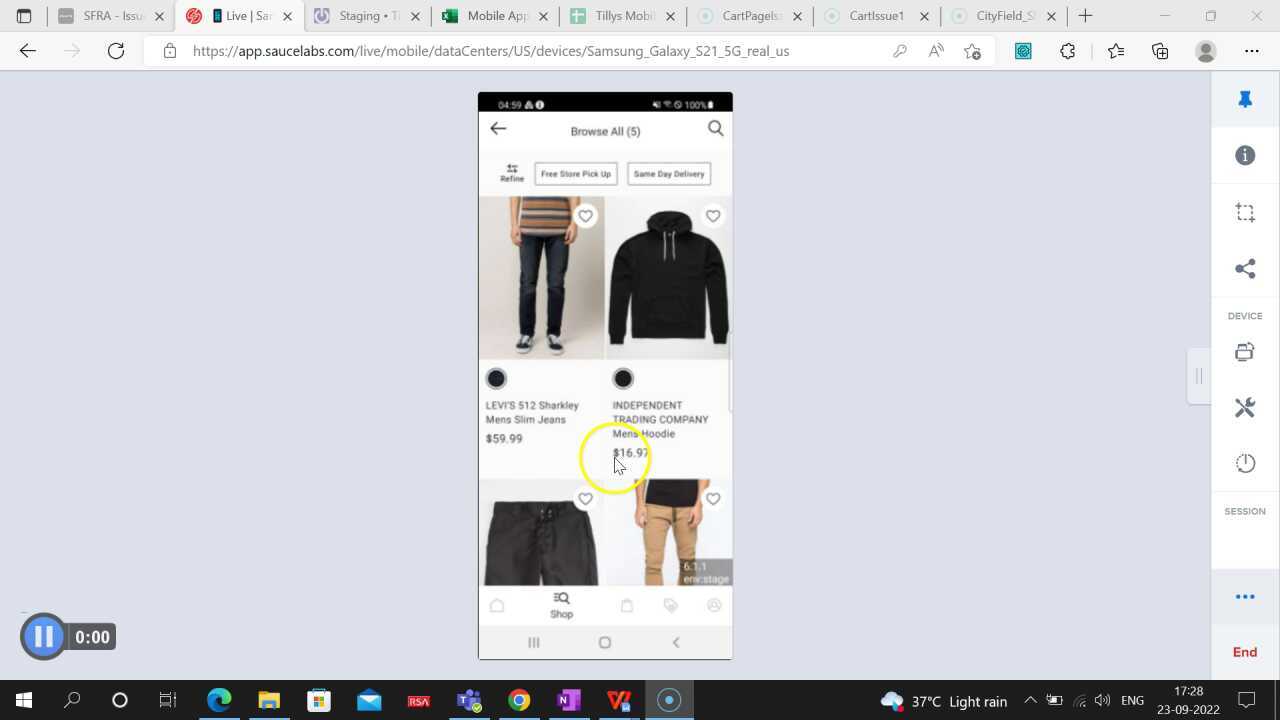
Task: Open the account profile tab in app
Action: (714, 605)
